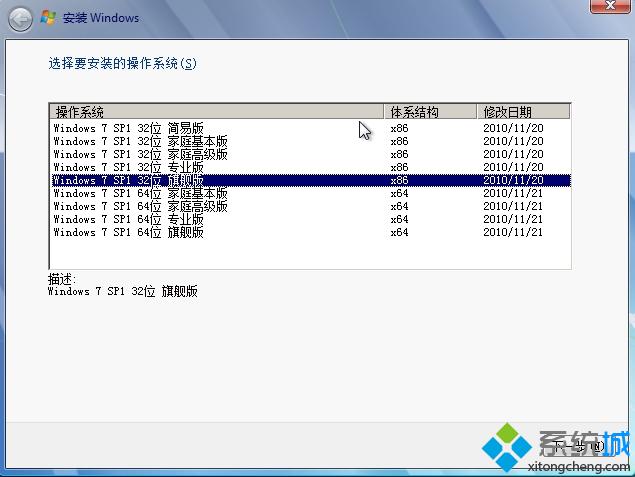Select Windows 7 SP1 64位 旗舰版
This screenshot has width=635, height=477.
[x=311, y=232]
